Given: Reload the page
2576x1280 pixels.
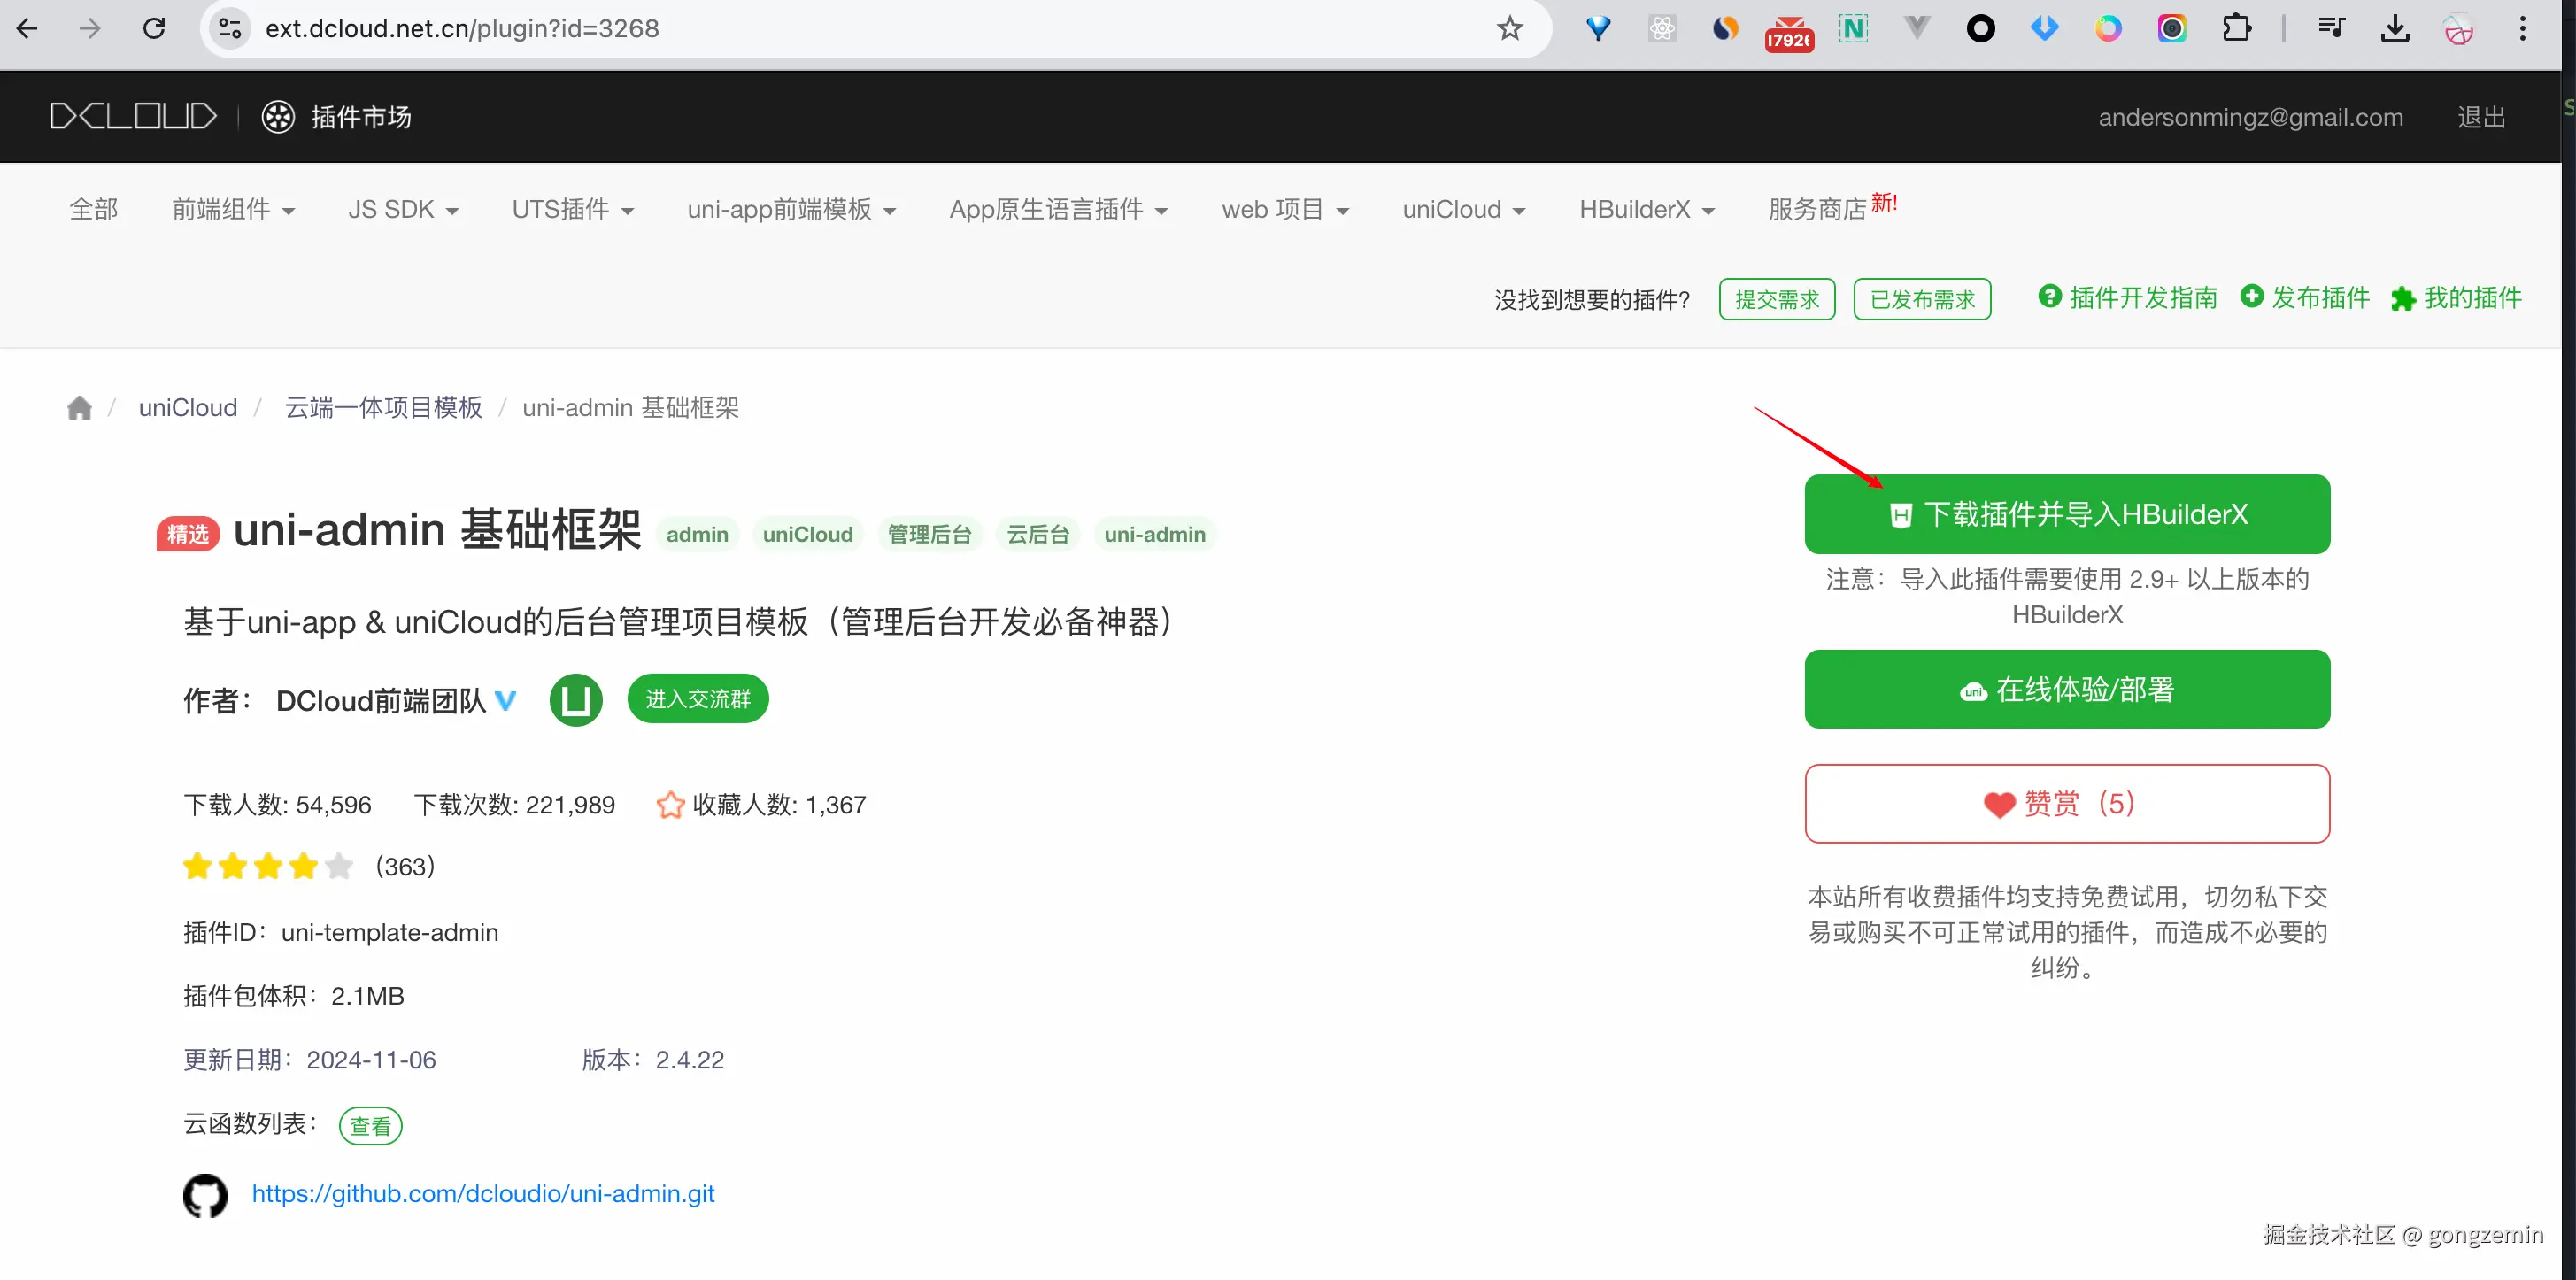Looking at the screenshot, I should click(154, 28).
